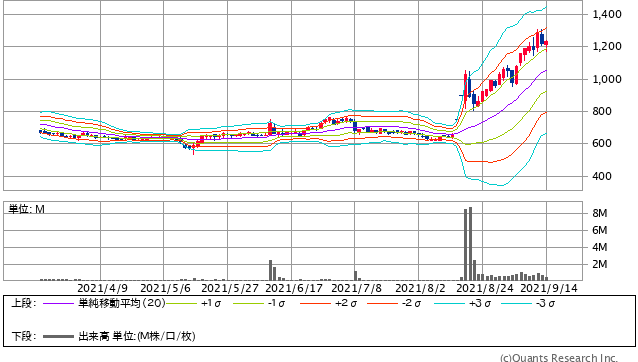
Task: Click the red +2σ legend line swatch
Action: point(315,303)
